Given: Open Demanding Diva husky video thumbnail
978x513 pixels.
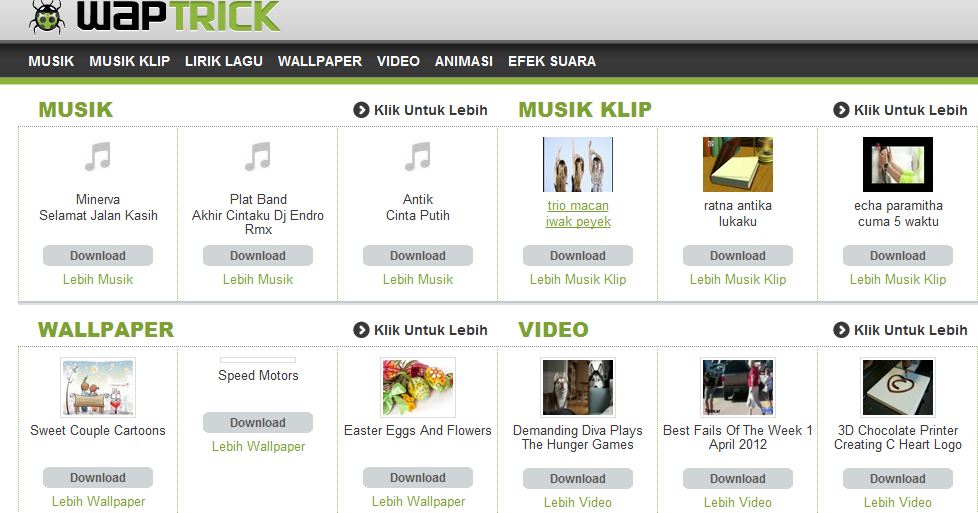Looking at the screenshot, I should (x=578, y=388).
